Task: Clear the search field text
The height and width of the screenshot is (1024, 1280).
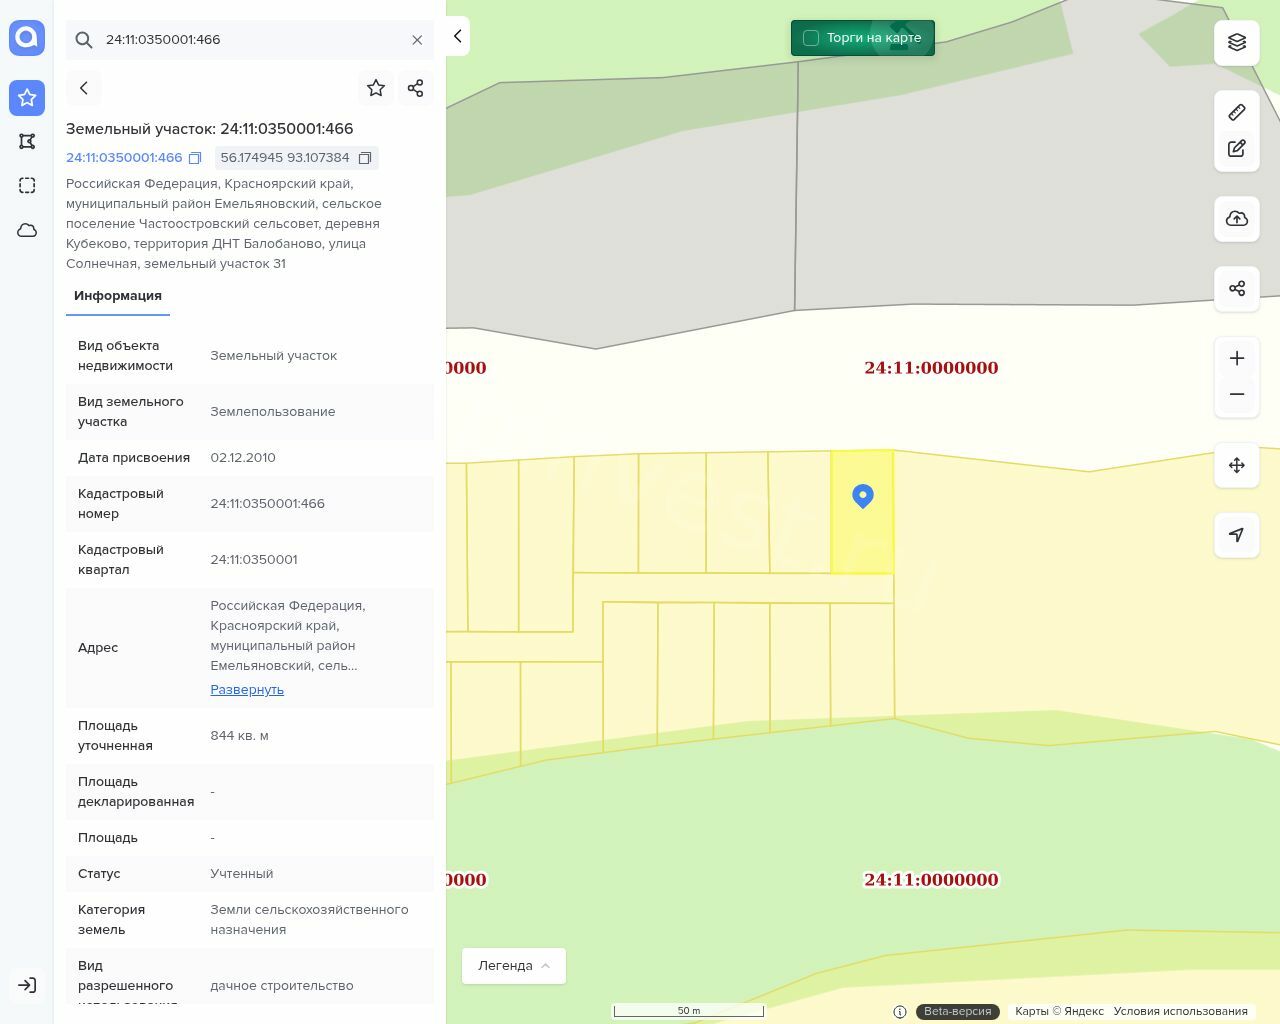Action: pyautogui.click(x=417, y=40)
